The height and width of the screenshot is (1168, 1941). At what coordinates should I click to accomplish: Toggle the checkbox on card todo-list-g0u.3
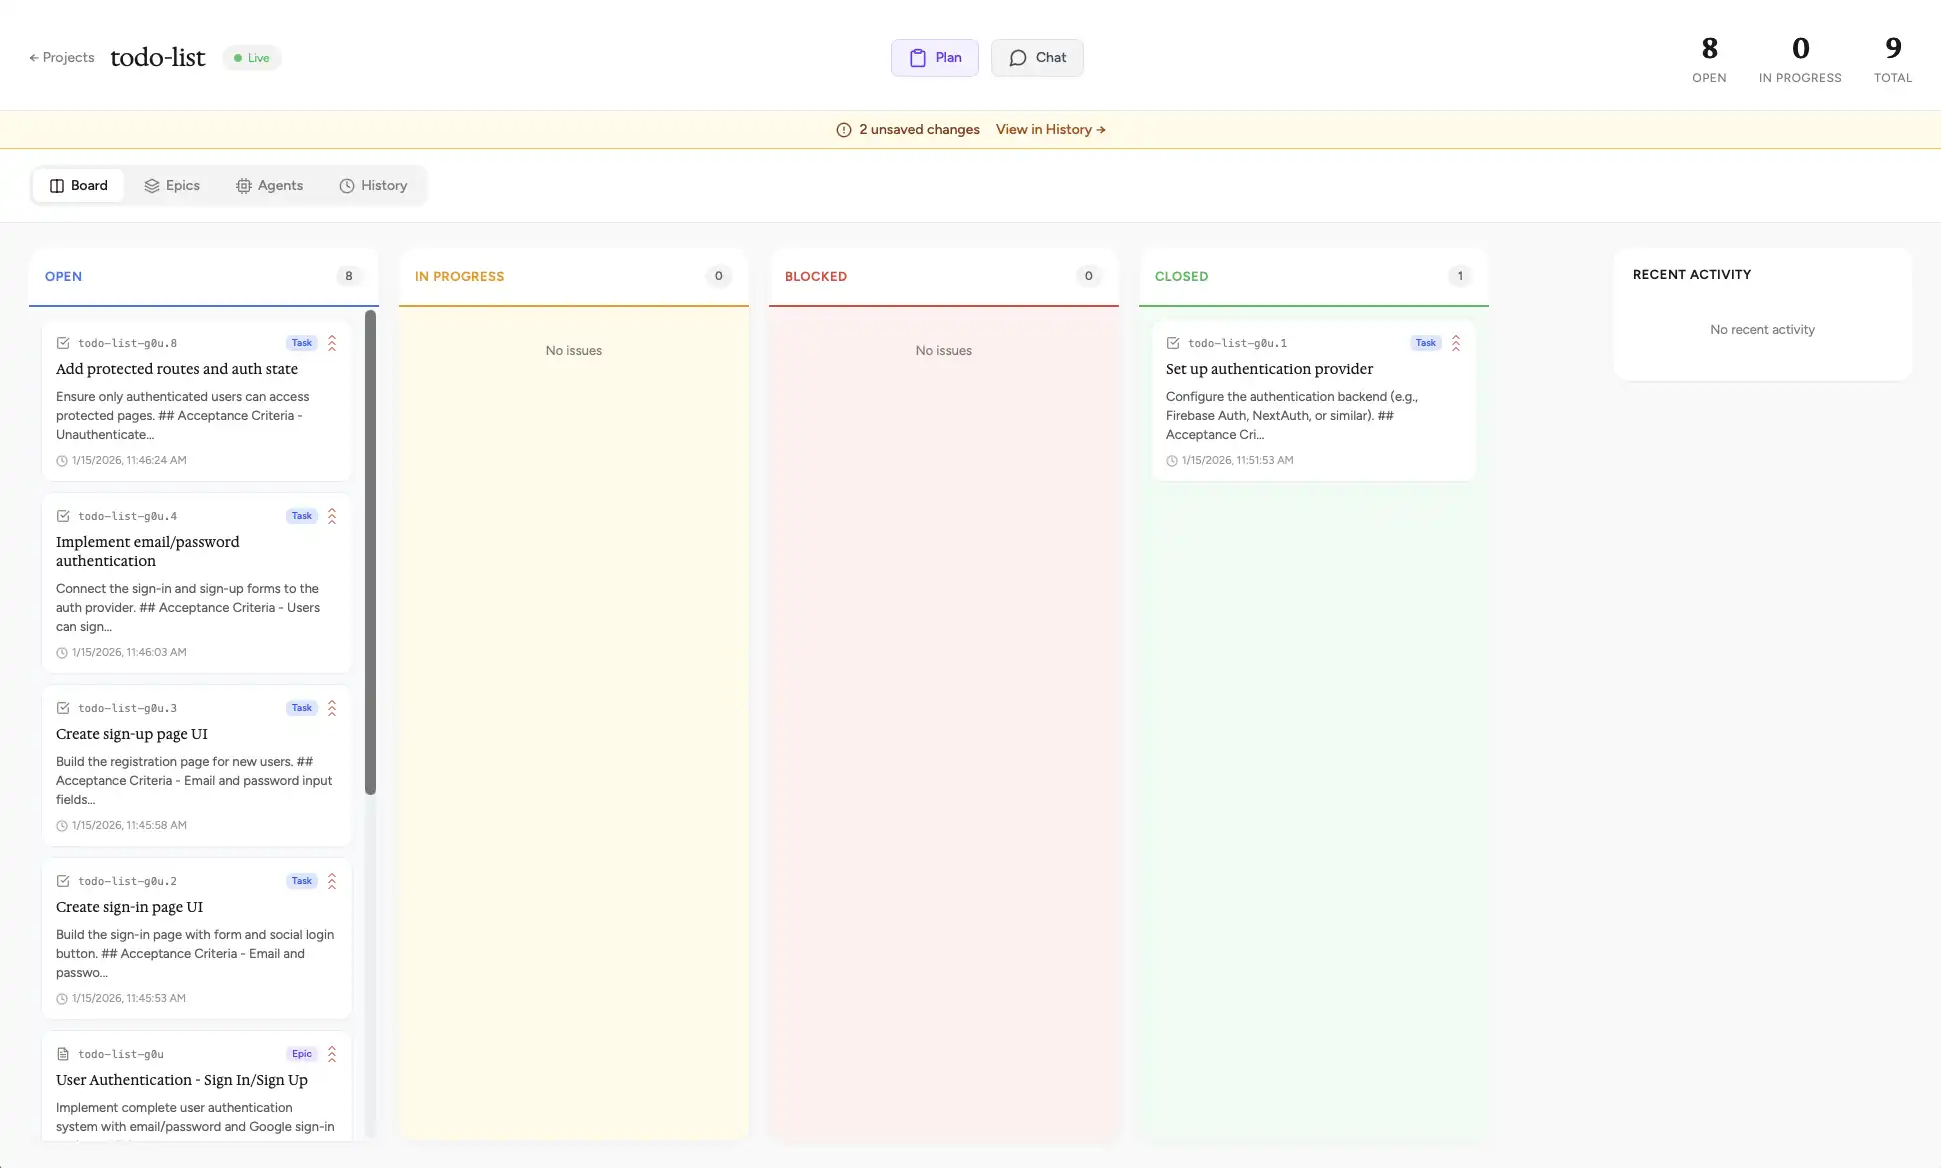64,708
